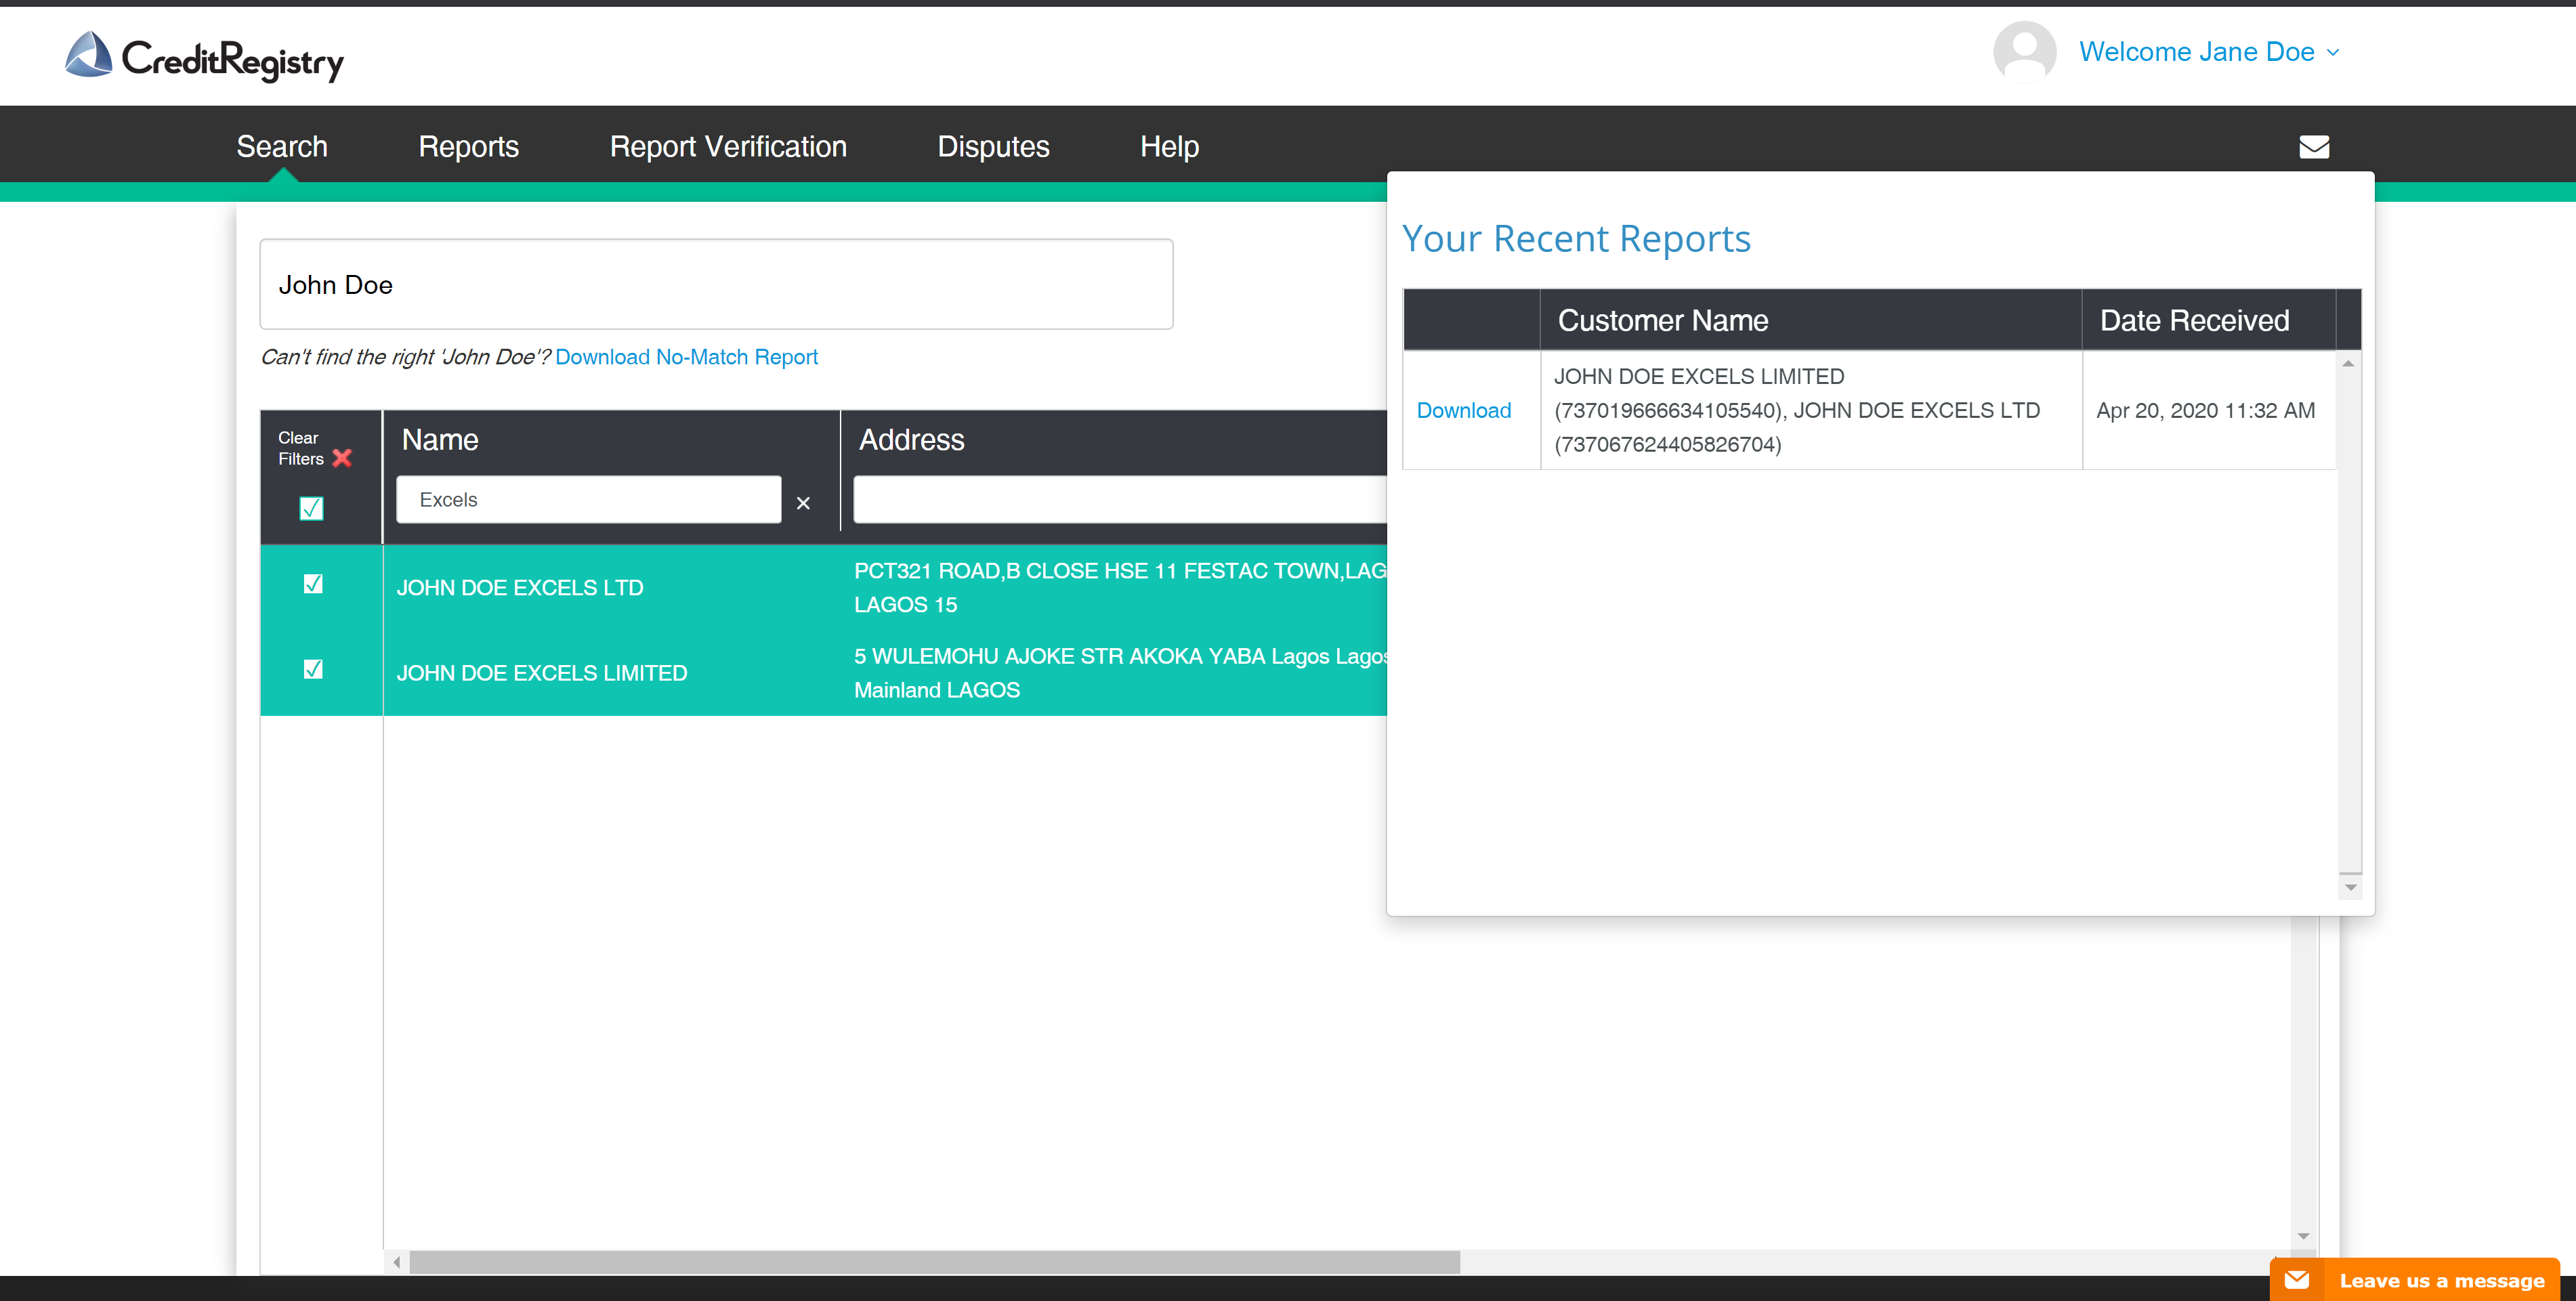Open the envelope messages icon in navbar

pos(2313,147)
